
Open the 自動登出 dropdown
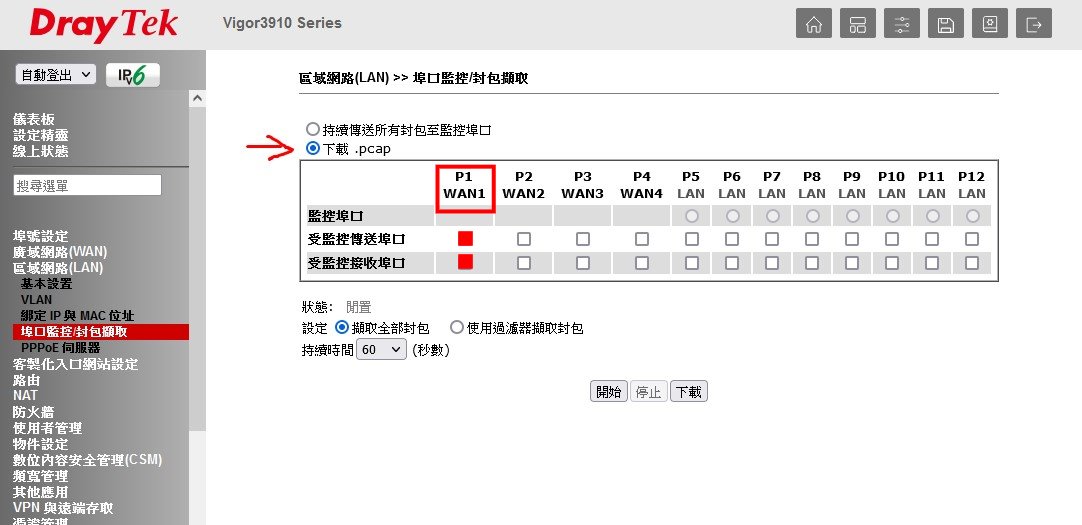pyautogui.click(x=56, y=75)
